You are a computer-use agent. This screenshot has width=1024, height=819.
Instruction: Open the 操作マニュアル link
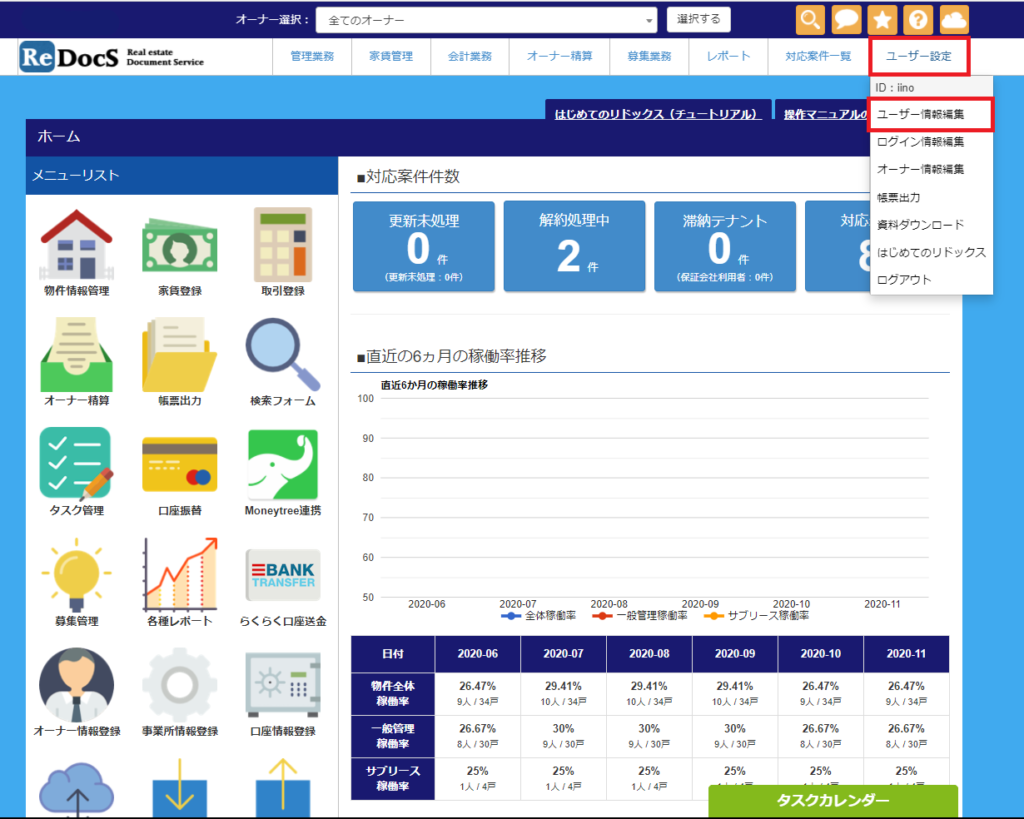coord(825,114)
